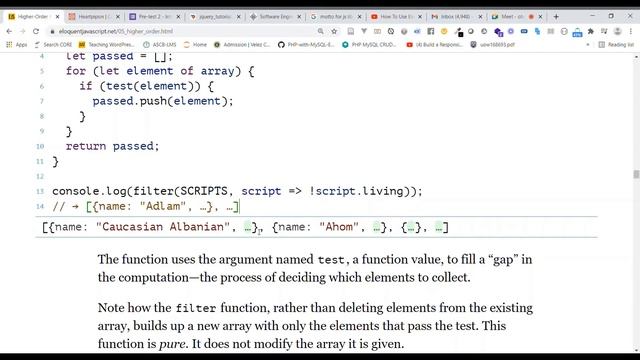The height and width of the screenshot is (360, 640).
Task: Open the Chrome three-dot menu
Action: 631,31
